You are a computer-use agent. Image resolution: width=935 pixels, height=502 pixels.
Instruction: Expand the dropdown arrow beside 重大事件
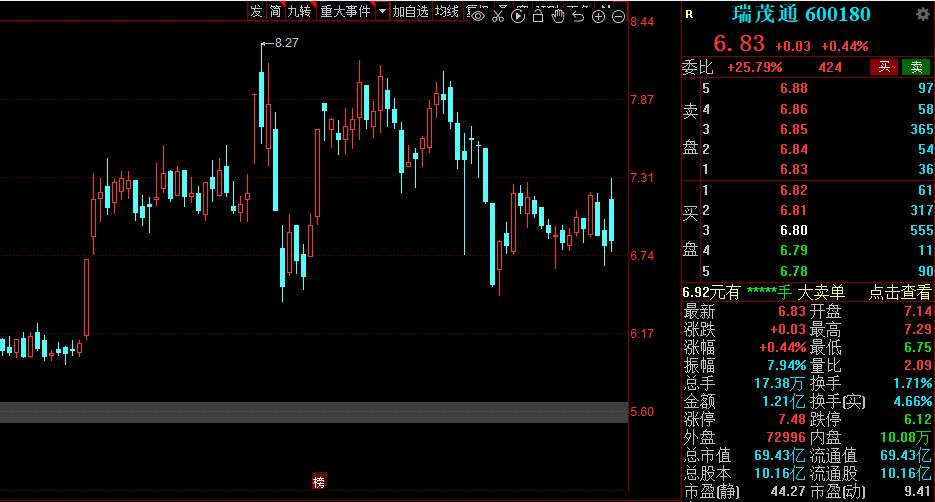pos(382,11)
